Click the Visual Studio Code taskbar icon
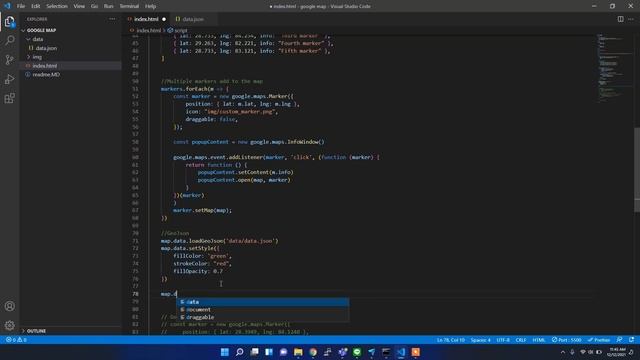The image size is (640, 360). click(401, 352)
